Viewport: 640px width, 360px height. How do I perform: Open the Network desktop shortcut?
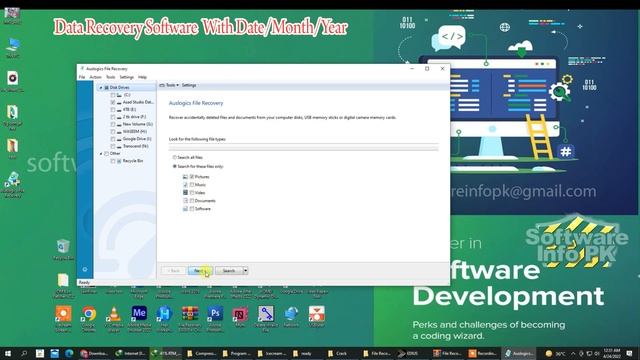pos(291,317)
